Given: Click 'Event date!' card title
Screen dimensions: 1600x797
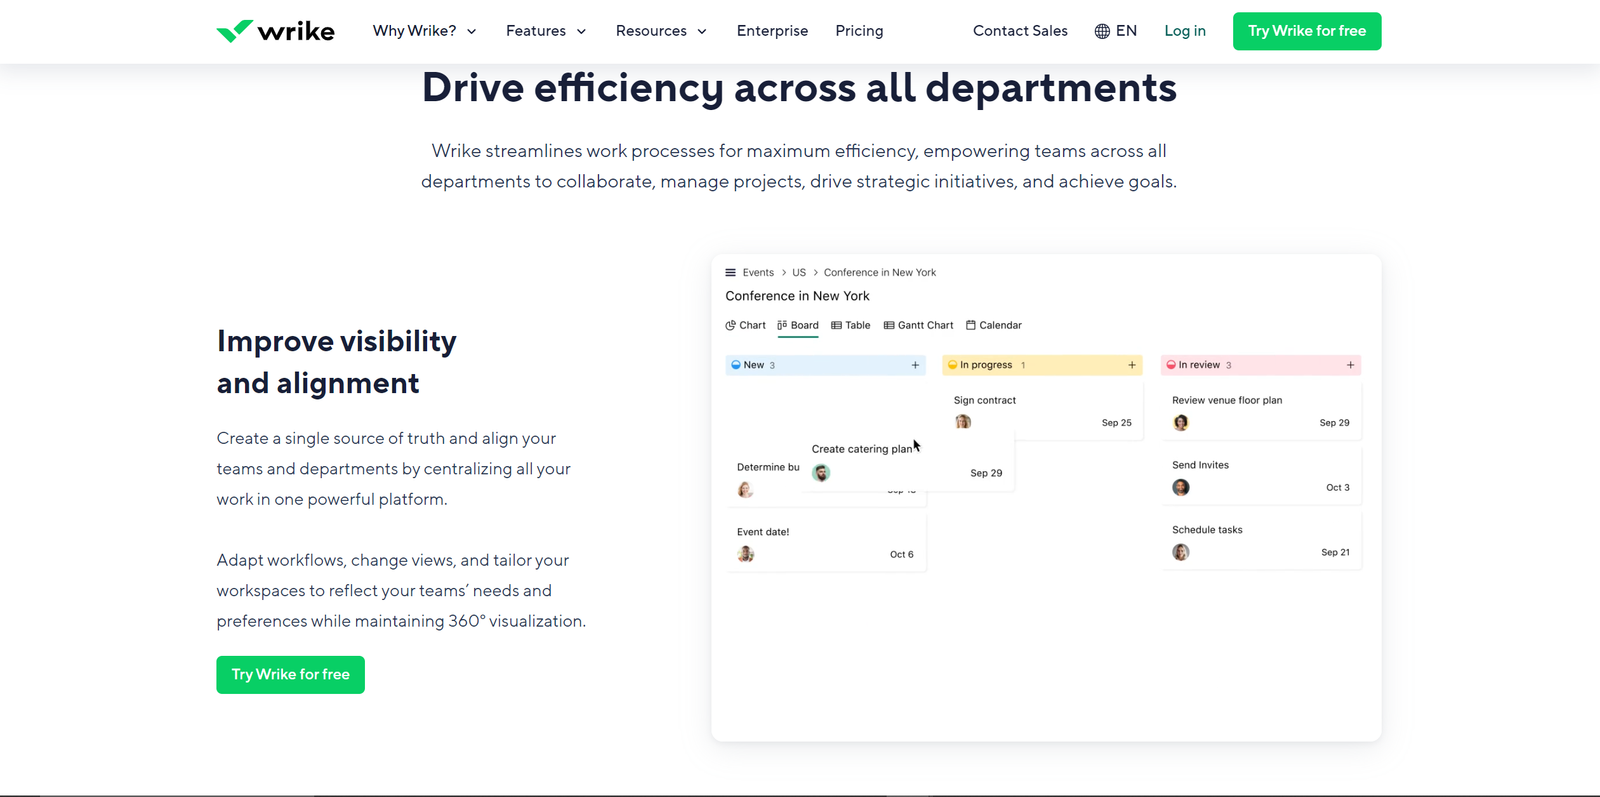Looking at the screenshot, I should (763, 532).
